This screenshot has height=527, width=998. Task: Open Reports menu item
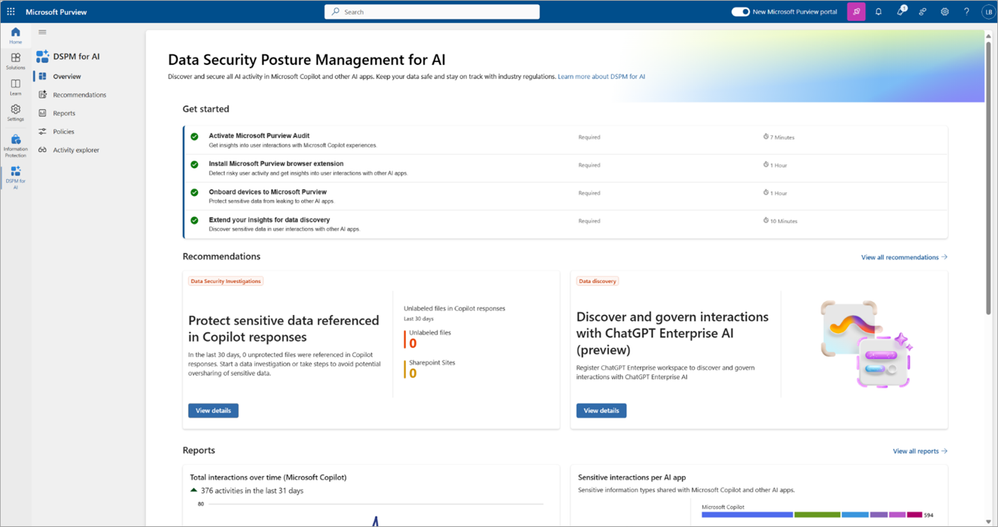click(64, 113)
